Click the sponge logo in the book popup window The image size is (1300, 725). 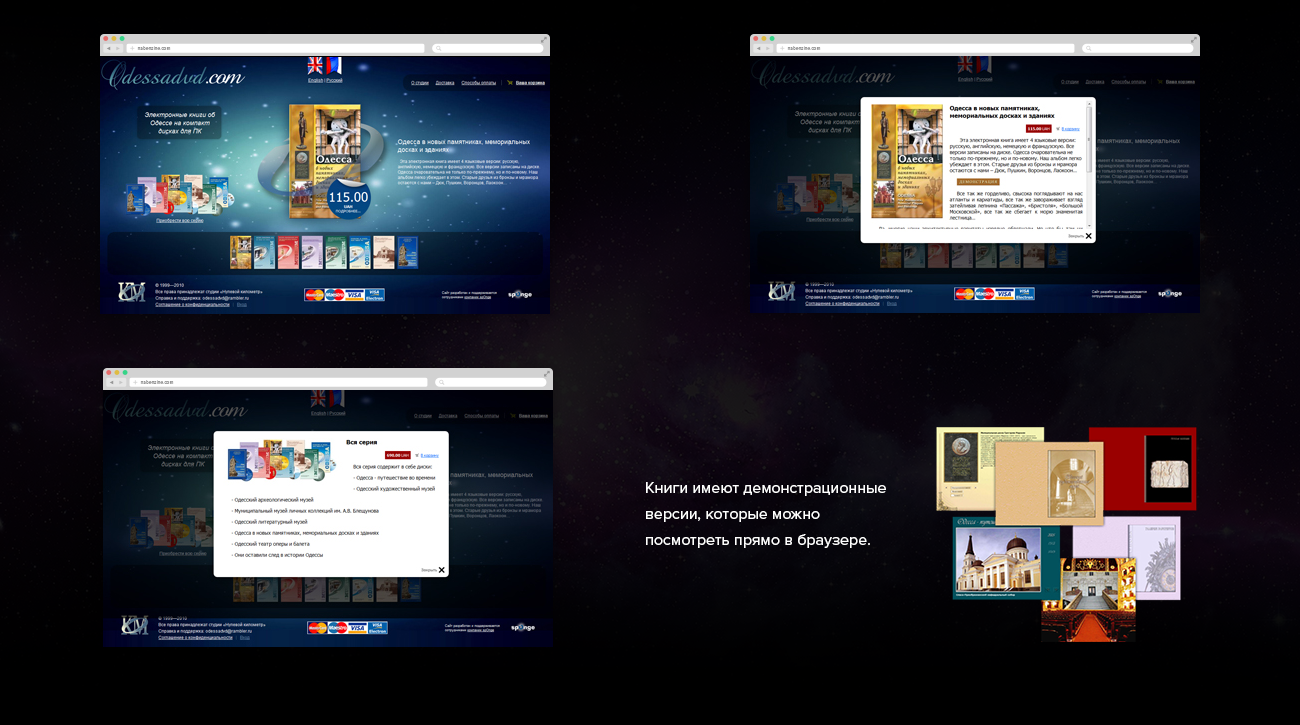point(1170,294)
